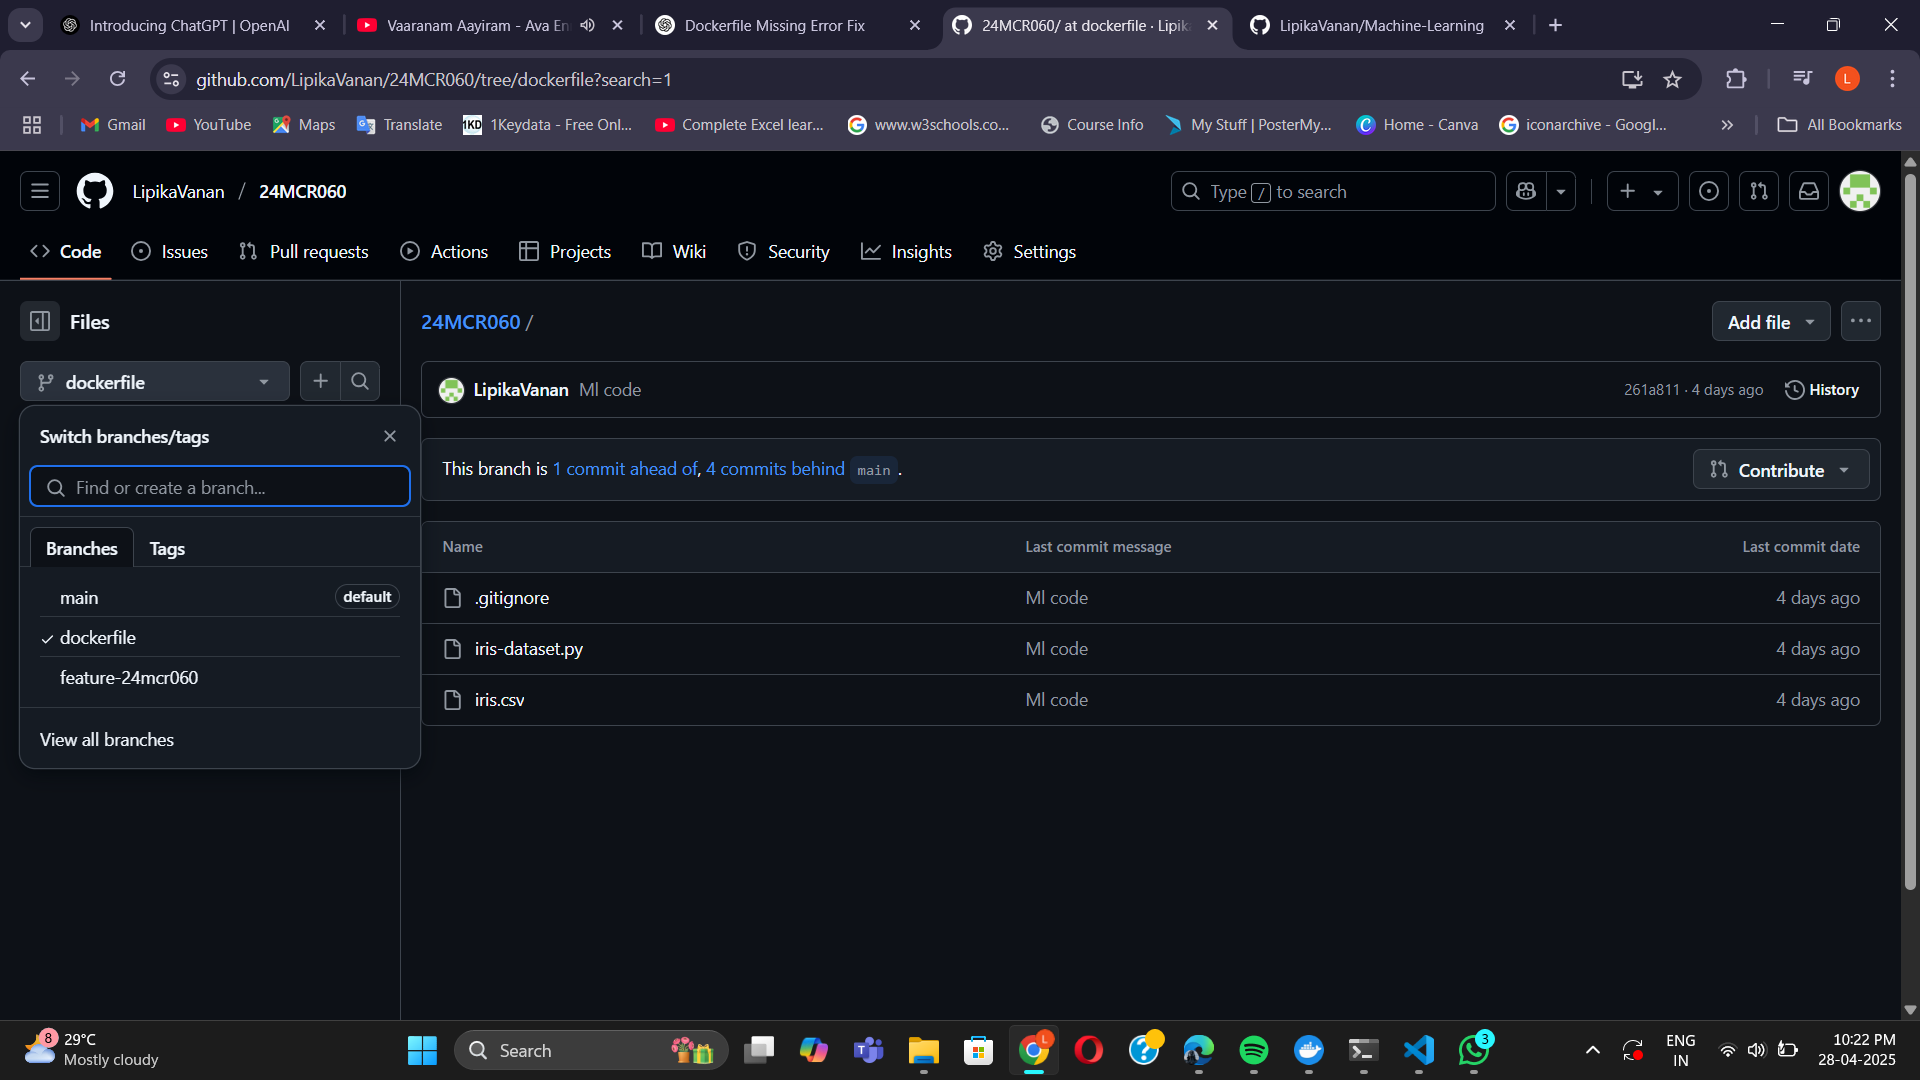Screen dimensions: 1920x1080
Task: Select the dockerfile branch entry
Action: click(x=220, y=637)
